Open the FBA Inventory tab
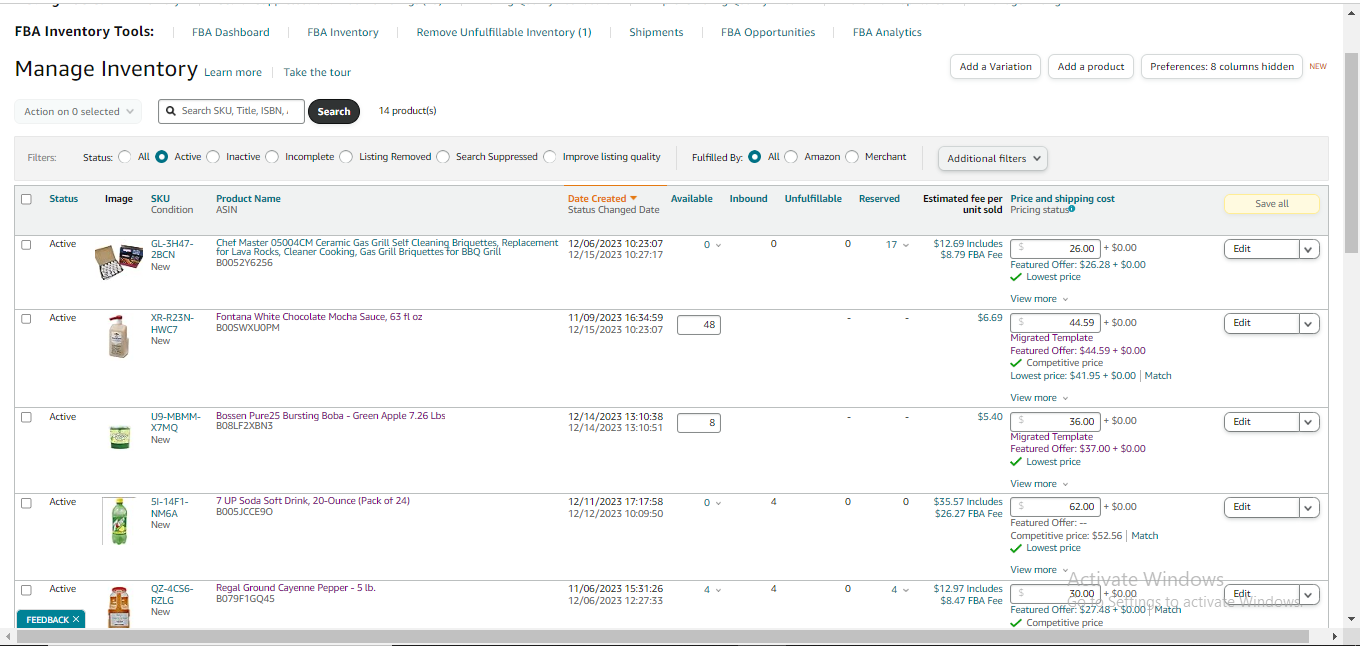 343,32
